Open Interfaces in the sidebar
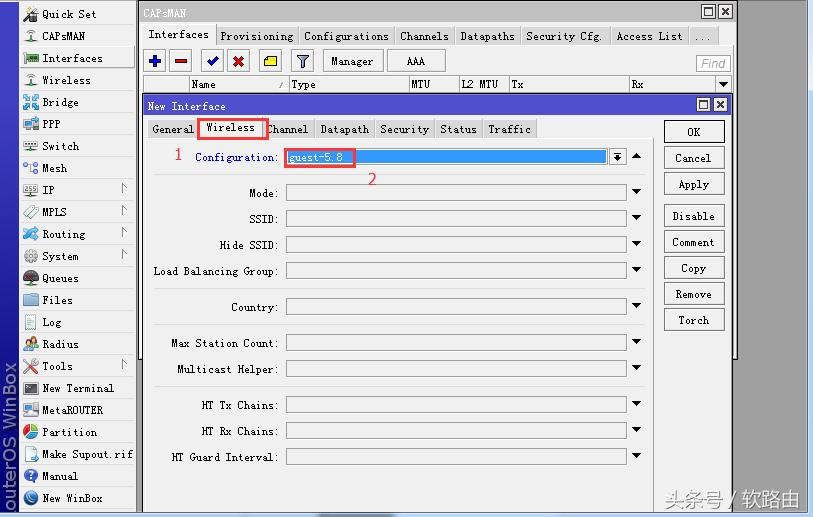The height and width of the screenshot is (517, 813). [x=78, y=58]
